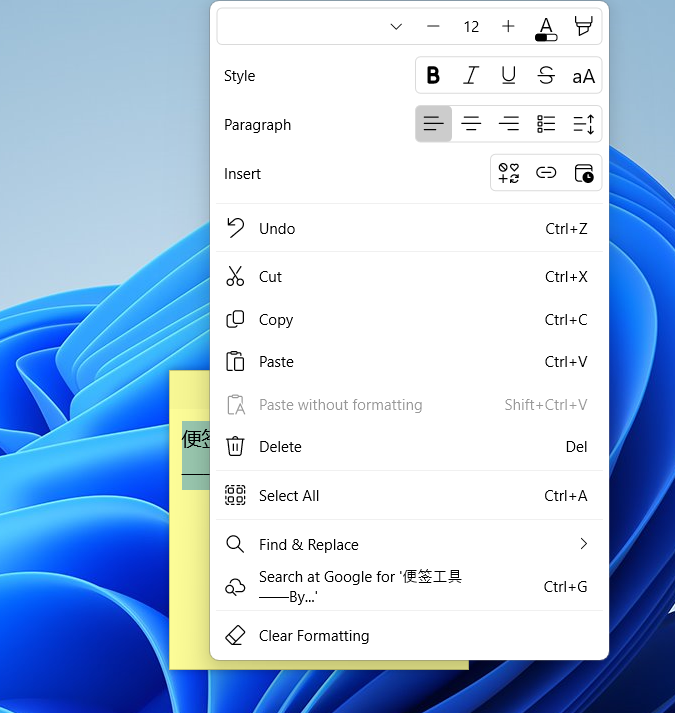Click the cloud search icon
Image resolution: width=675 pixels, height=713 pixels.
tap(235, 587)
